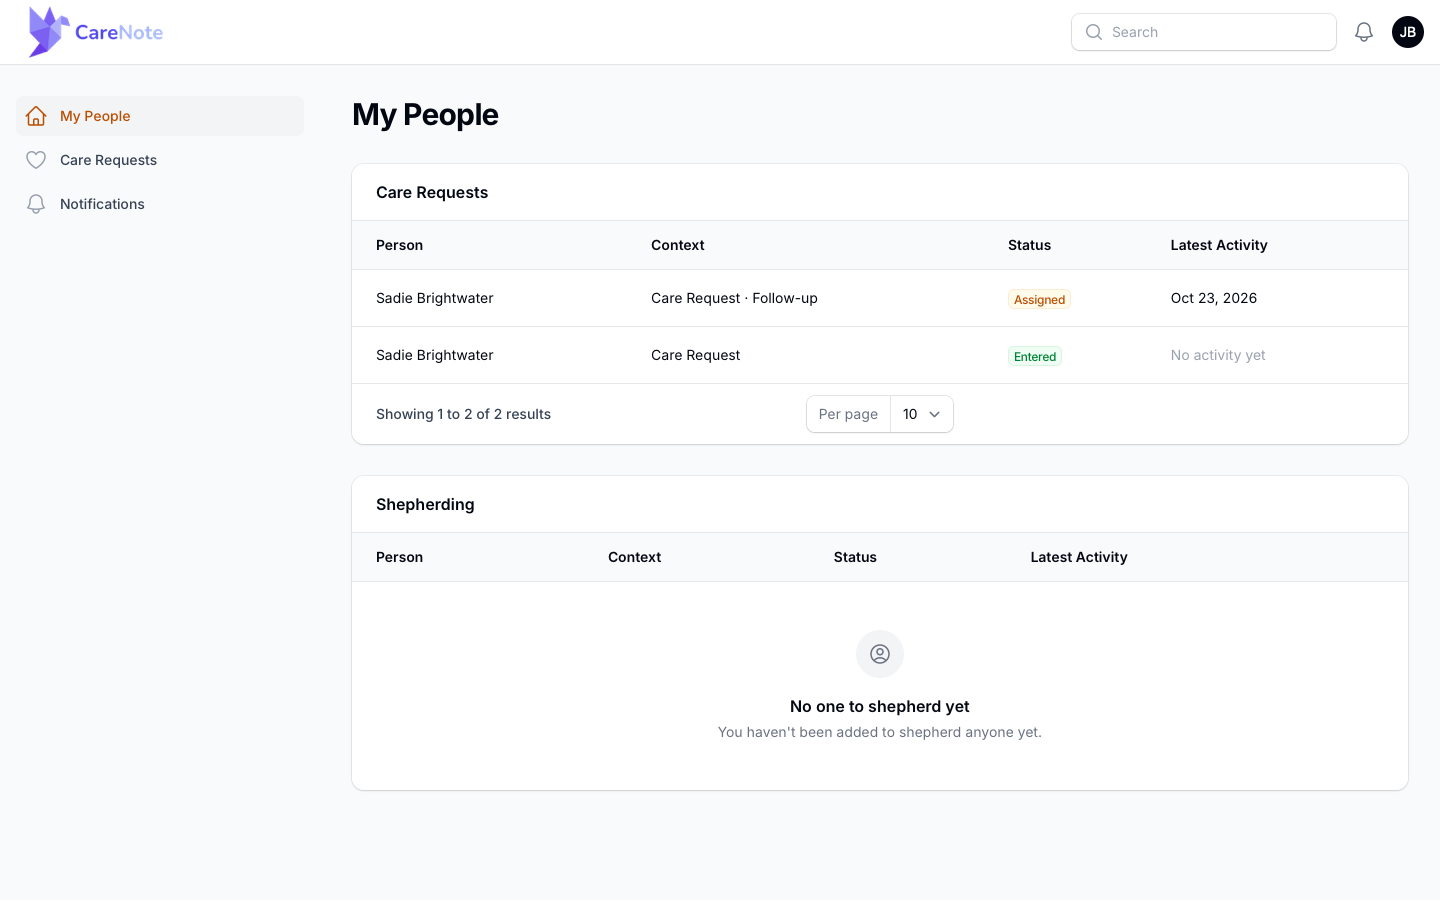This screenshot has height=900, width=1440.
Task: Click Latest Activity header in Shepherding table
Action: coord(1079,557)
